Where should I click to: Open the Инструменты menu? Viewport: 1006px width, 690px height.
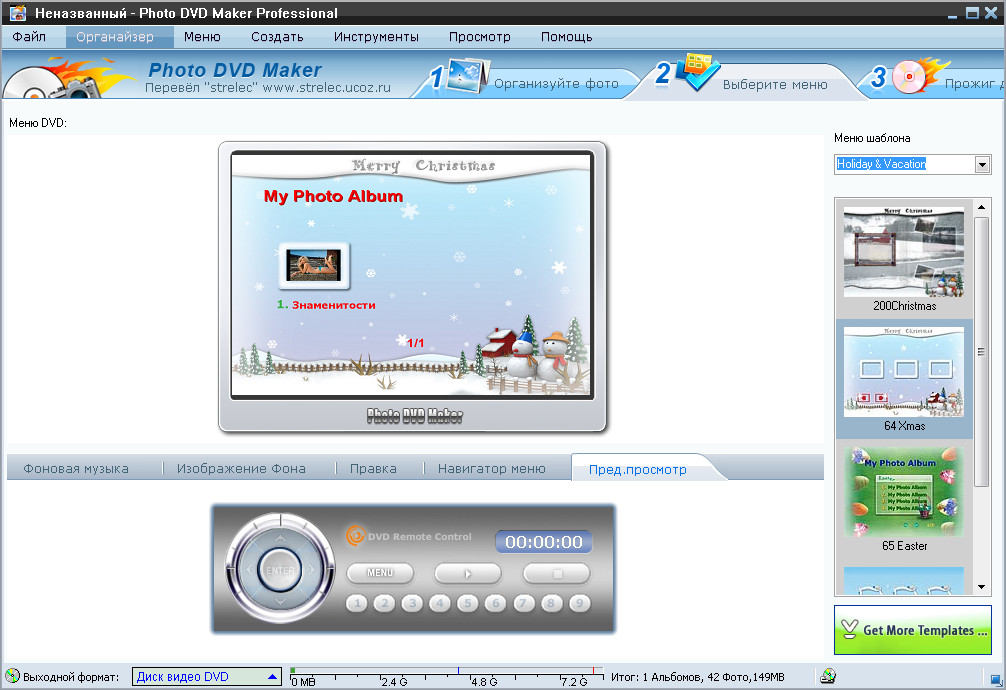click(x=376, y=37)
